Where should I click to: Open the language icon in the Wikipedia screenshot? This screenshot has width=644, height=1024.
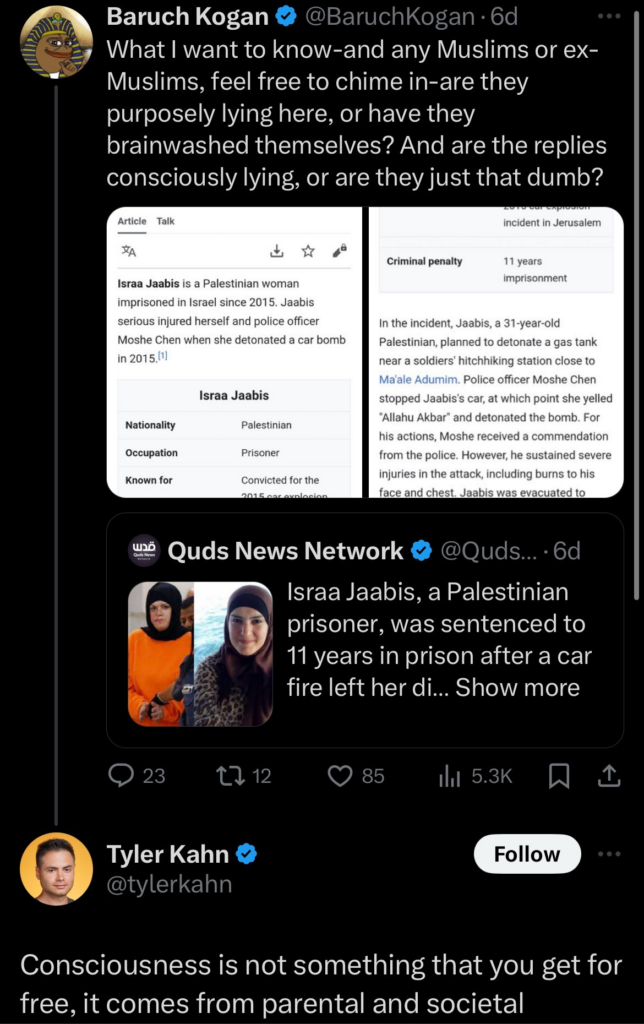click(127, 249)
